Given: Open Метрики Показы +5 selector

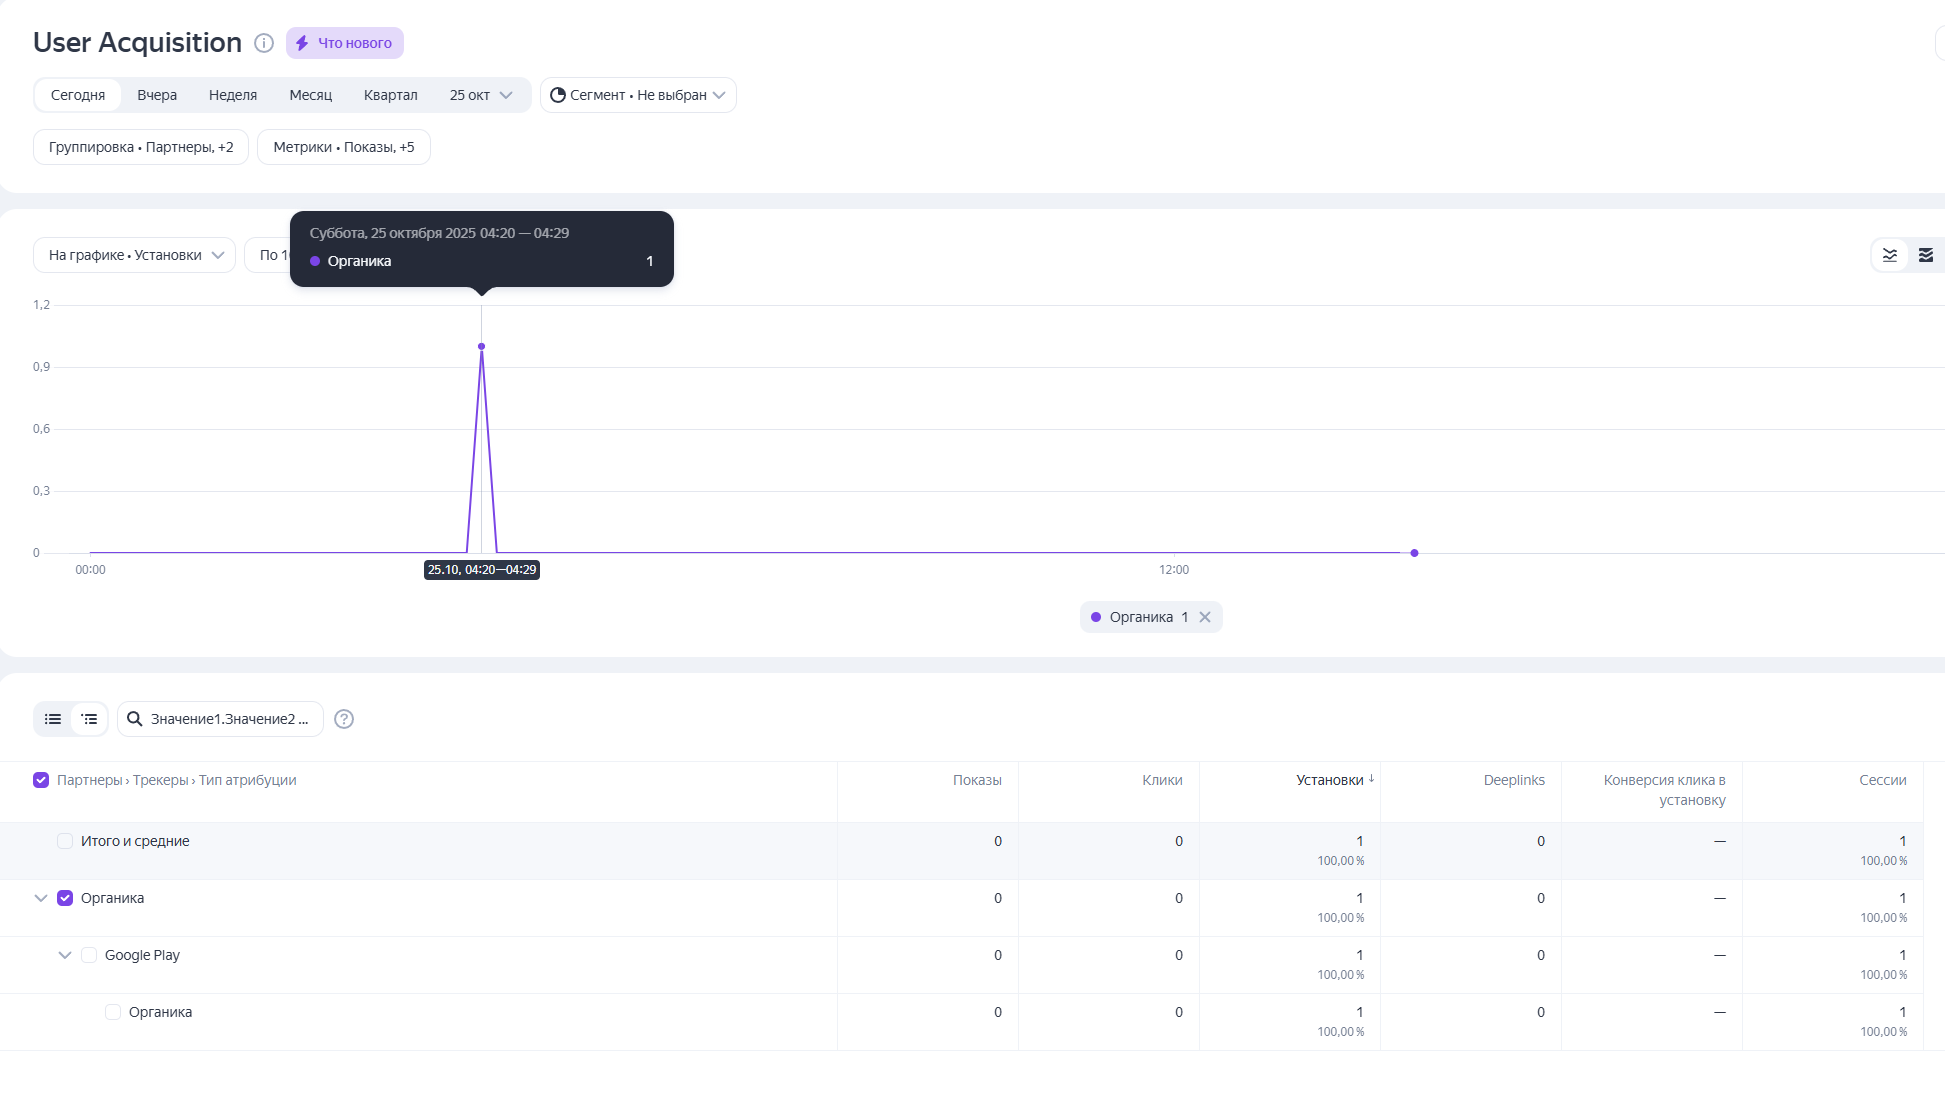Looking at the screenshot, I should [x=343, y=147].
